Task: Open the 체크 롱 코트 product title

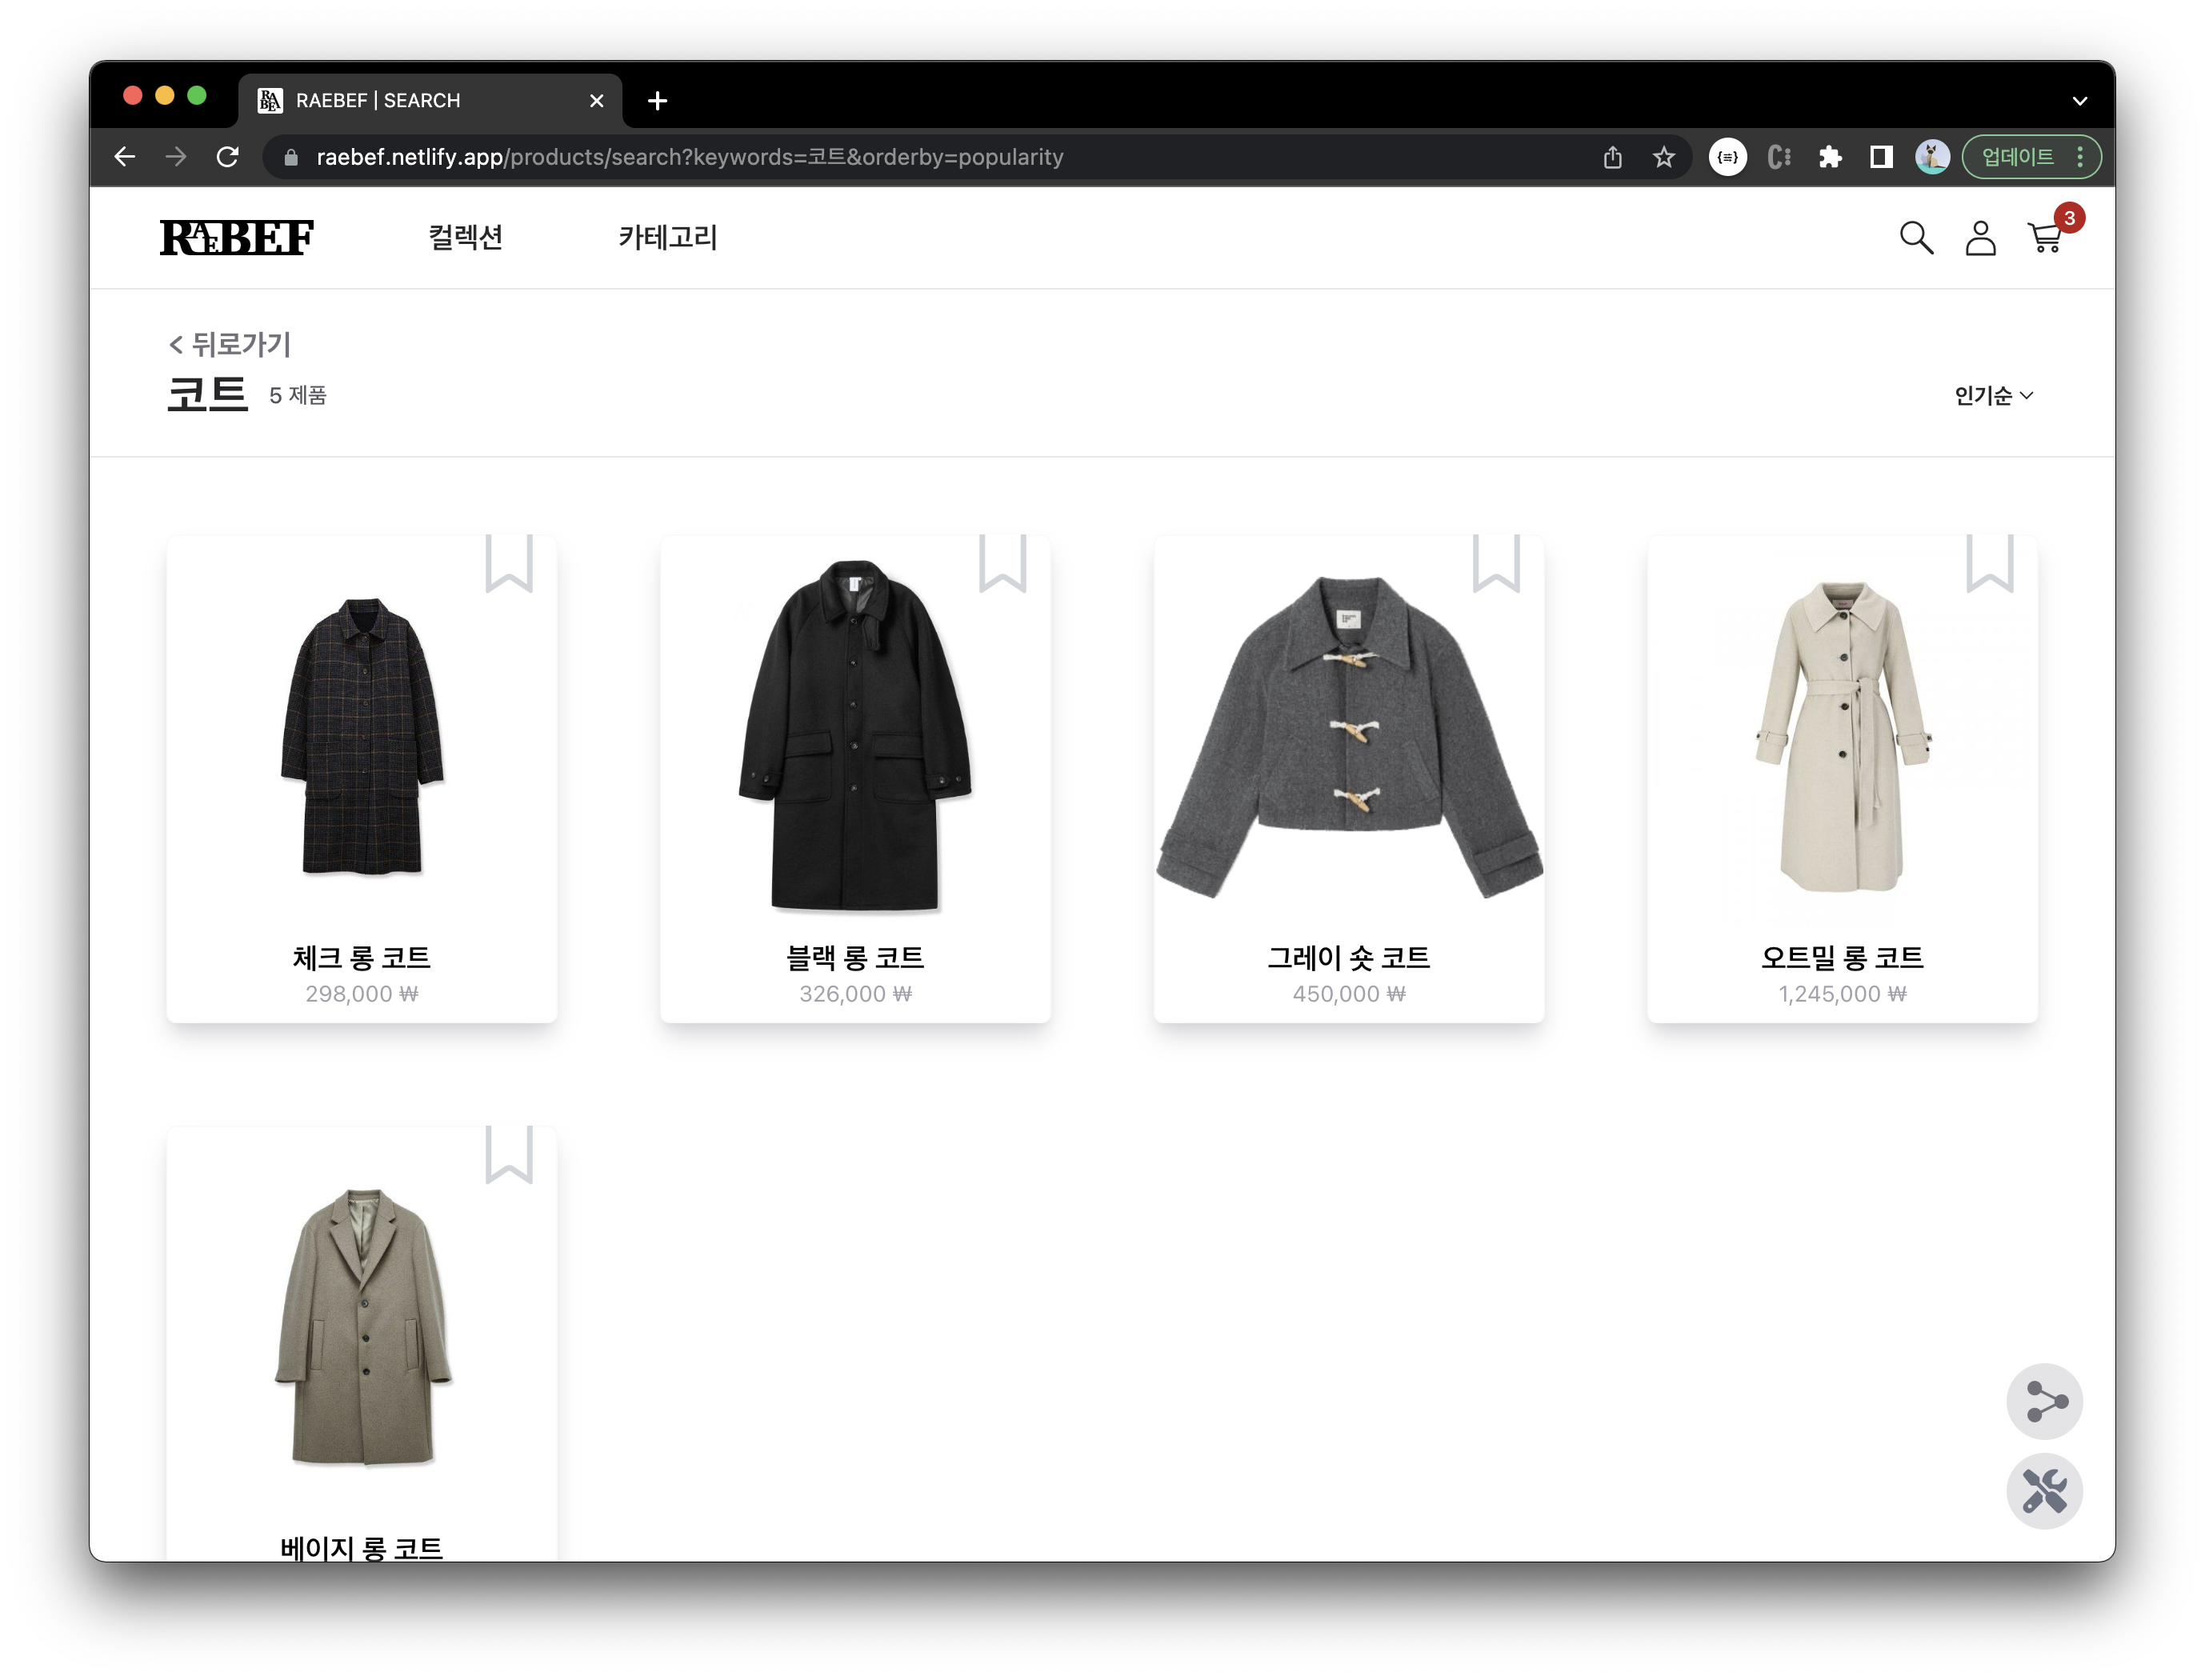Action: point(362,958)
